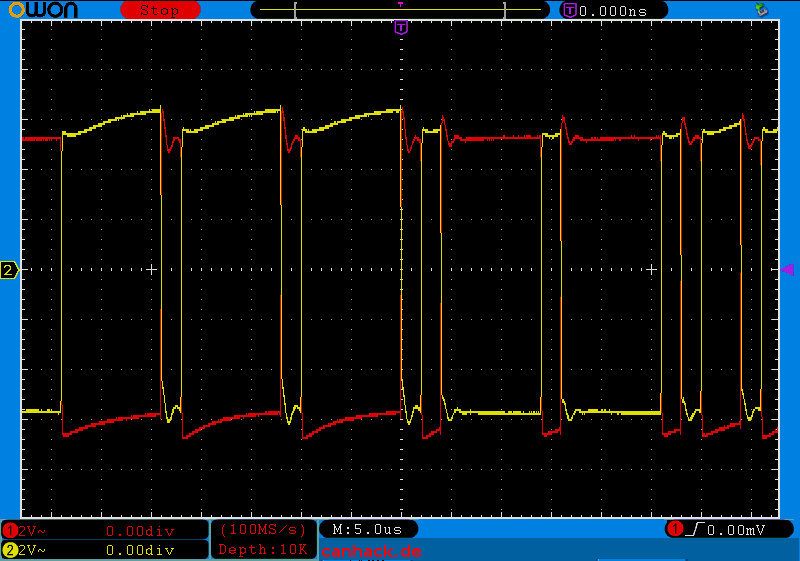Click the yellow channel 2 ground marker
The width and height of the screenshot is (800, 561).
pos(9,270)
